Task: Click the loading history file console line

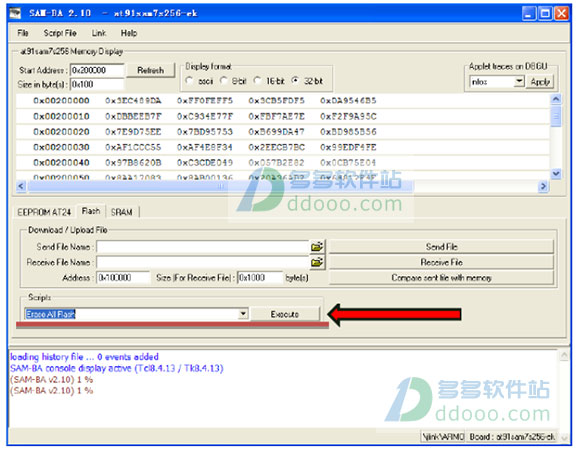Action: [84, 357]
